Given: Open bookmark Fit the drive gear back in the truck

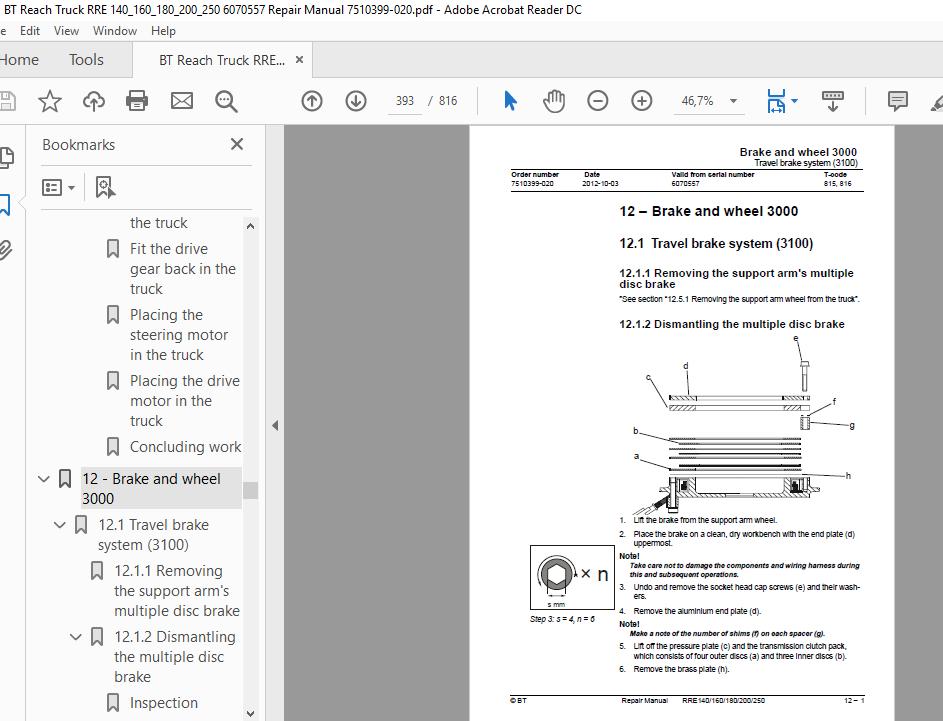Looking at the screenshot, I should coord(183,269).
